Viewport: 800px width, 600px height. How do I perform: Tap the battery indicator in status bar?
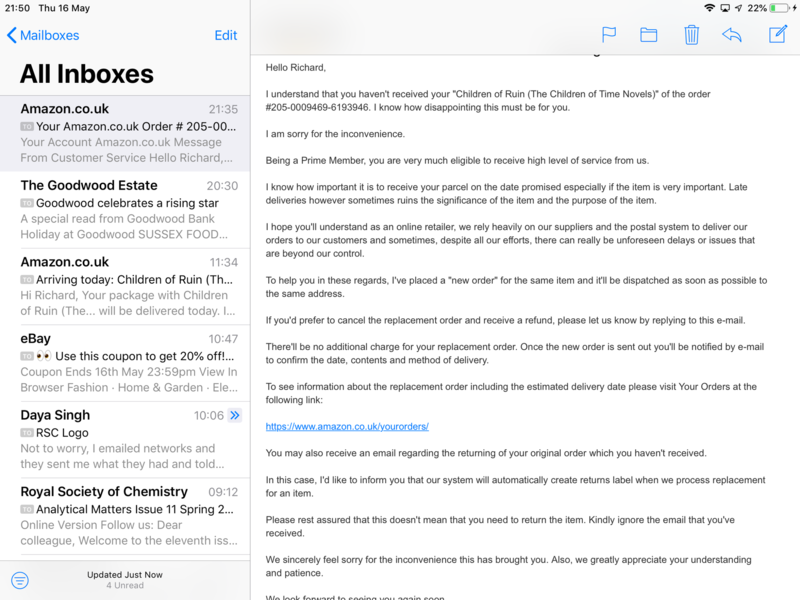[780, 8]
